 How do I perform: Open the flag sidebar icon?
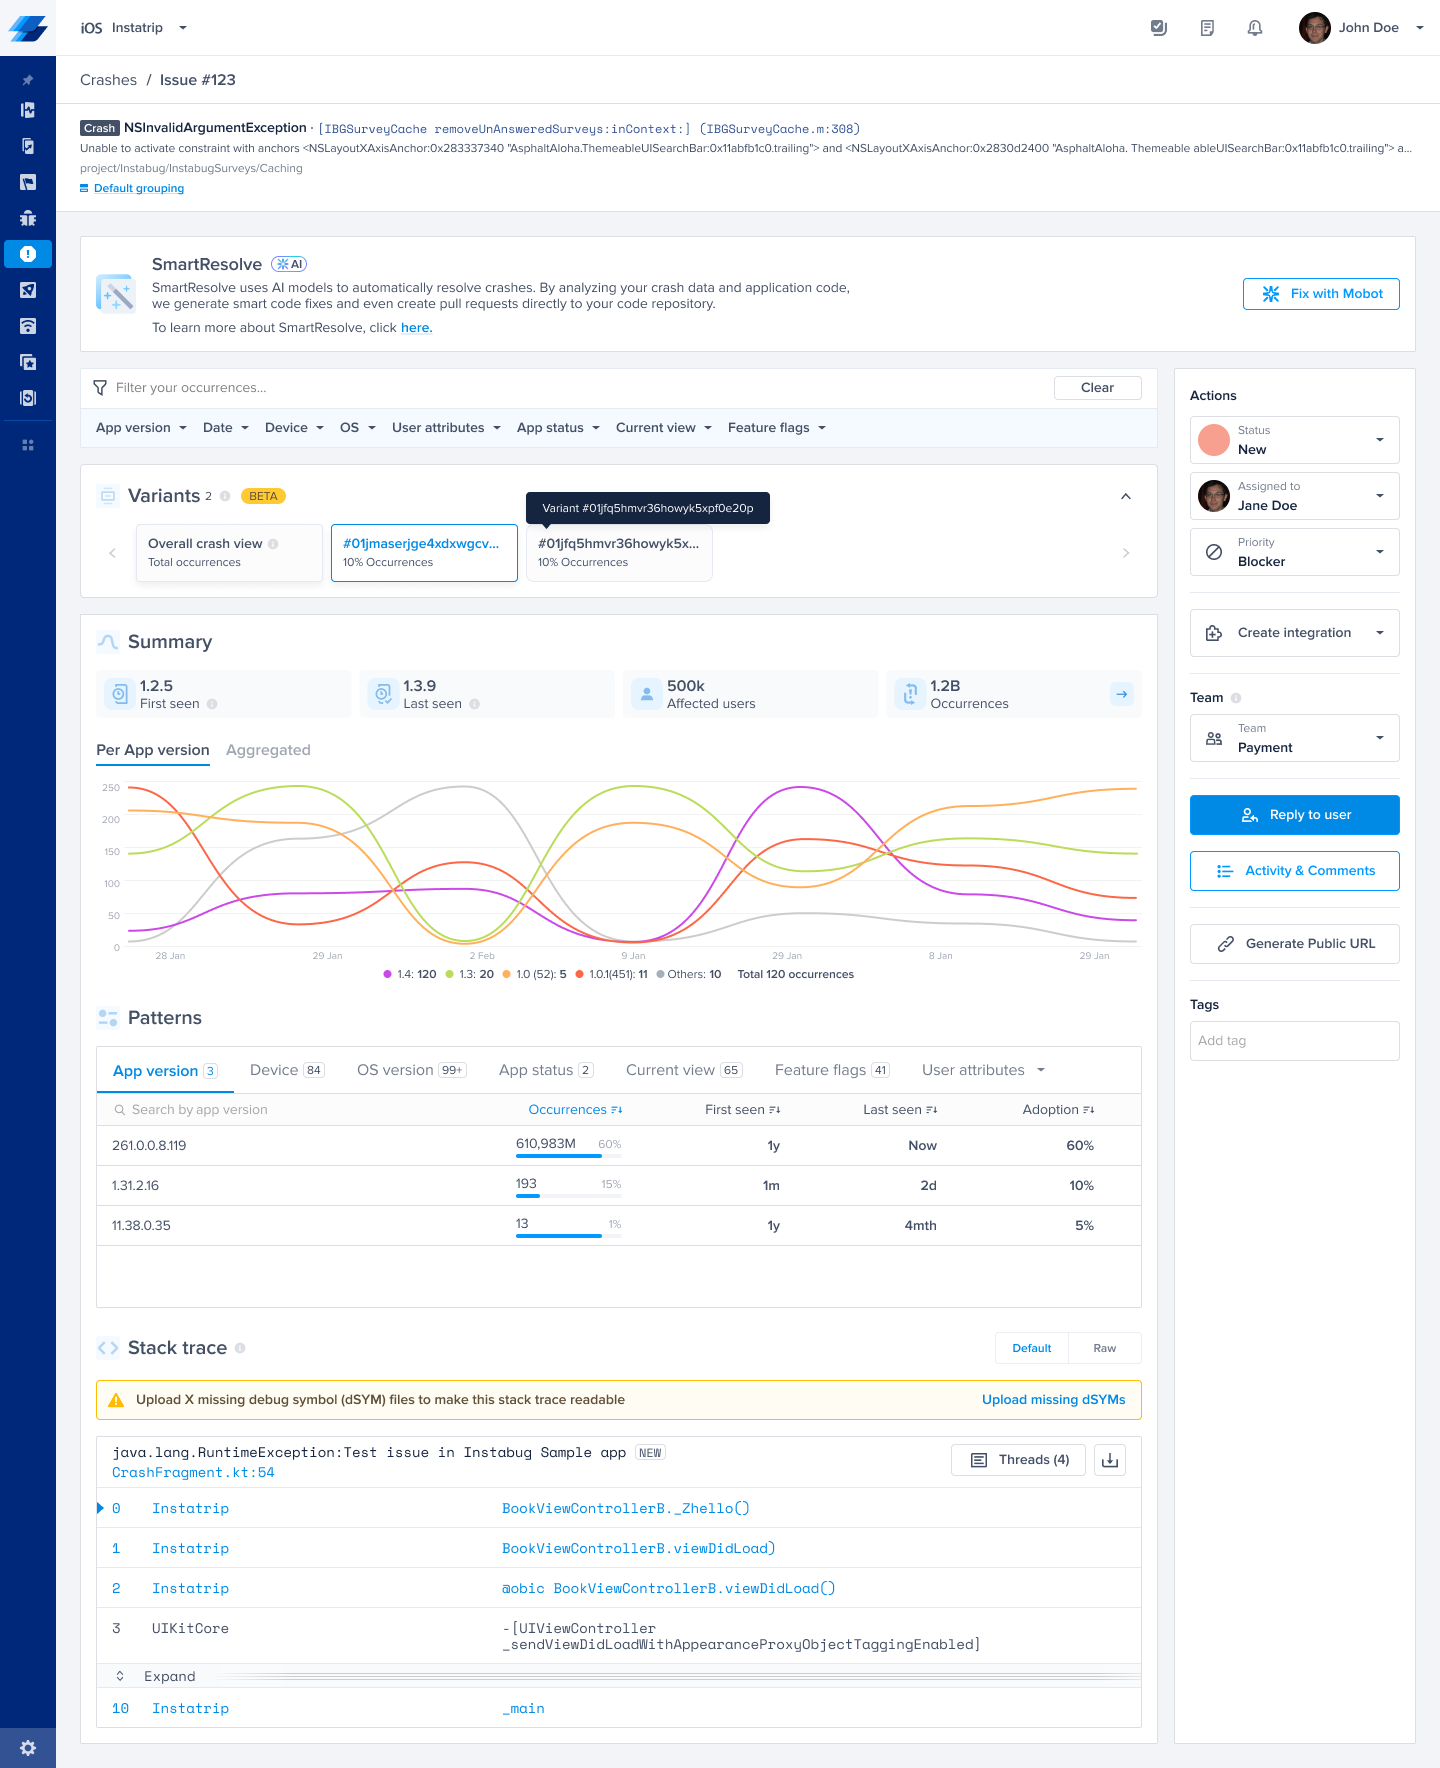[x=28, y=182]
